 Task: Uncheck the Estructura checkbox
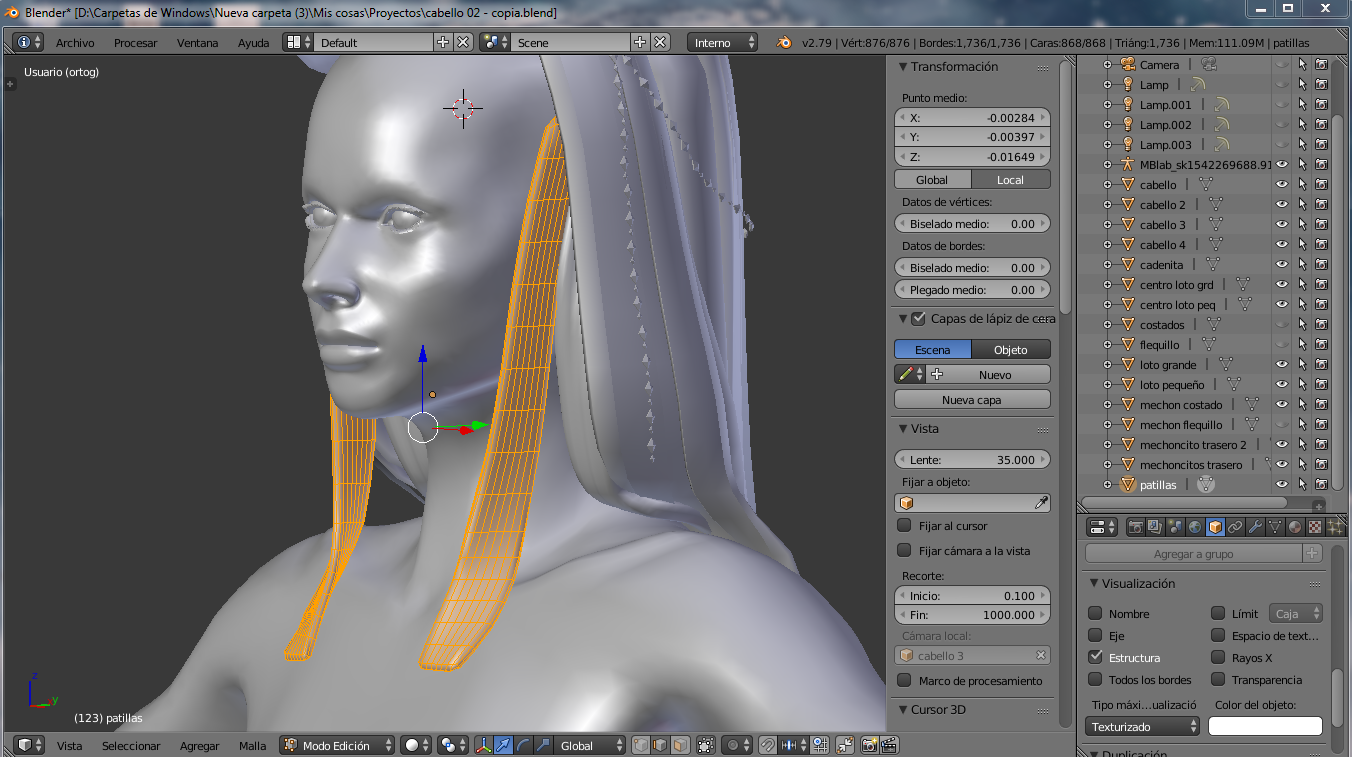tap(1095, 658)
